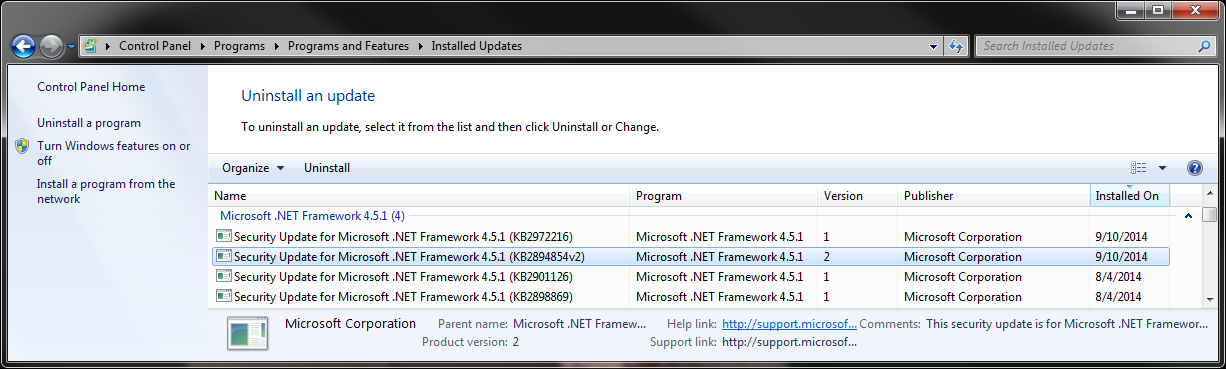The image size is (1226, 369).
Task: Collapse the Microsoft .NET Framework 4.5.1 group
Action: tap(1187, 215)
